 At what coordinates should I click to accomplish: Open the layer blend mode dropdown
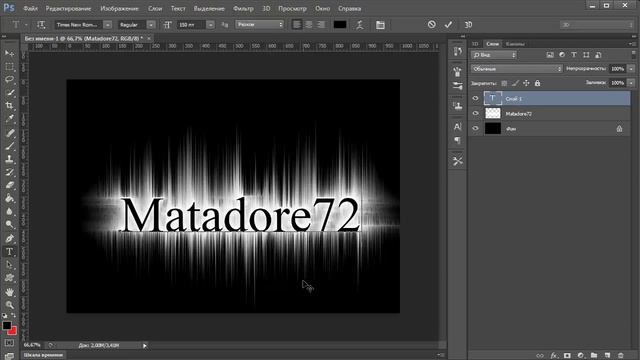point(517,69)
